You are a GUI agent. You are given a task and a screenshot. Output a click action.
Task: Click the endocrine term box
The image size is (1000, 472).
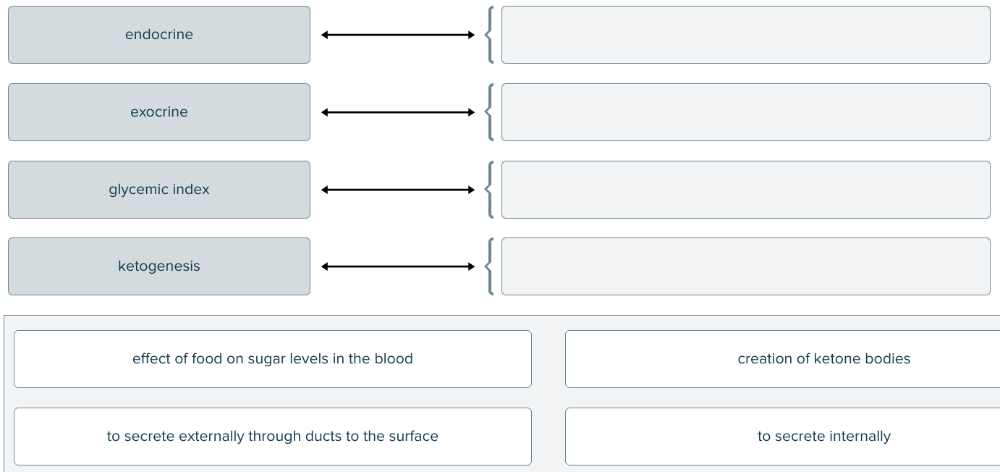click(159, 35)
